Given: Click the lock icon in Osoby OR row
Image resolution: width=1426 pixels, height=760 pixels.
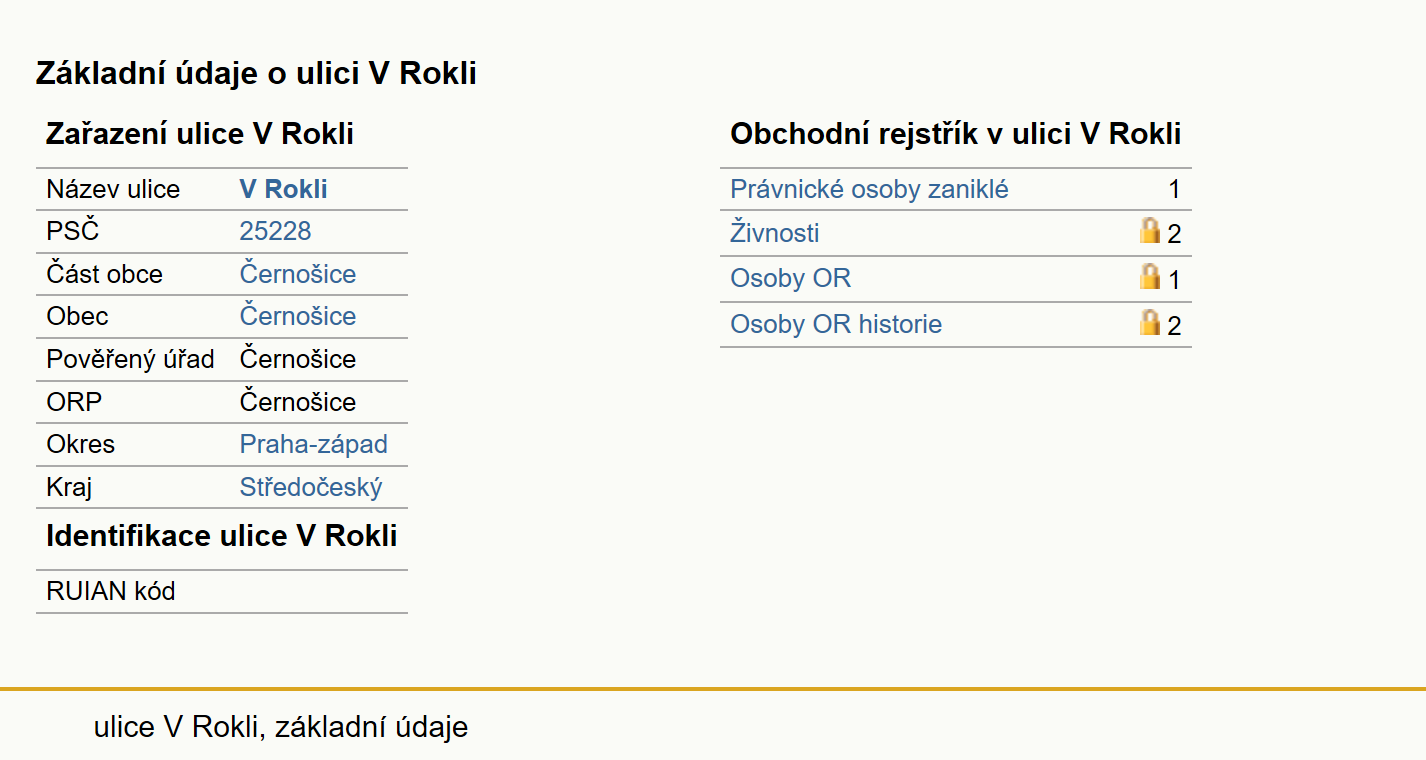Looking at the screenshot, I should tap(1150, 277).
